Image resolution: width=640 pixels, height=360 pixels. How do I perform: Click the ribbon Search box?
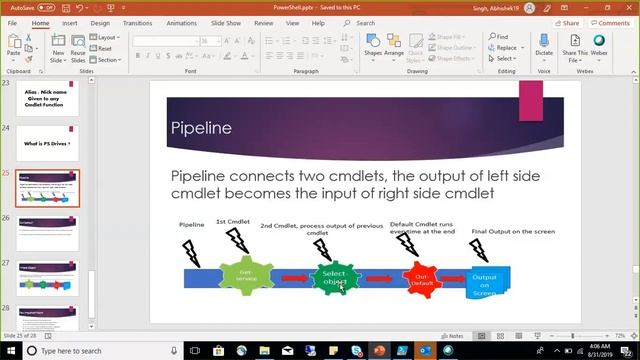[364, 23]
